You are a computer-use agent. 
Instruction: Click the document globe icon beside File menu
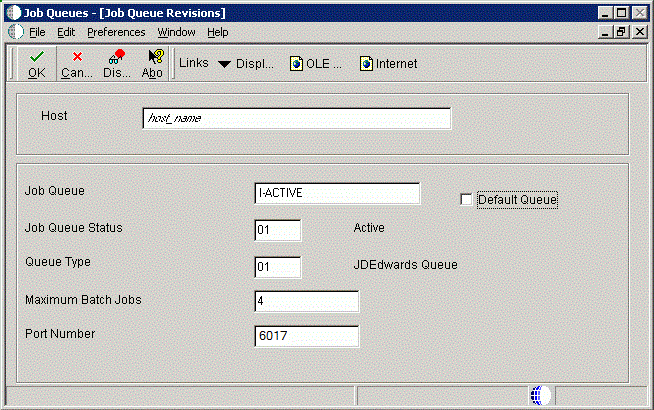click(16, 32)
